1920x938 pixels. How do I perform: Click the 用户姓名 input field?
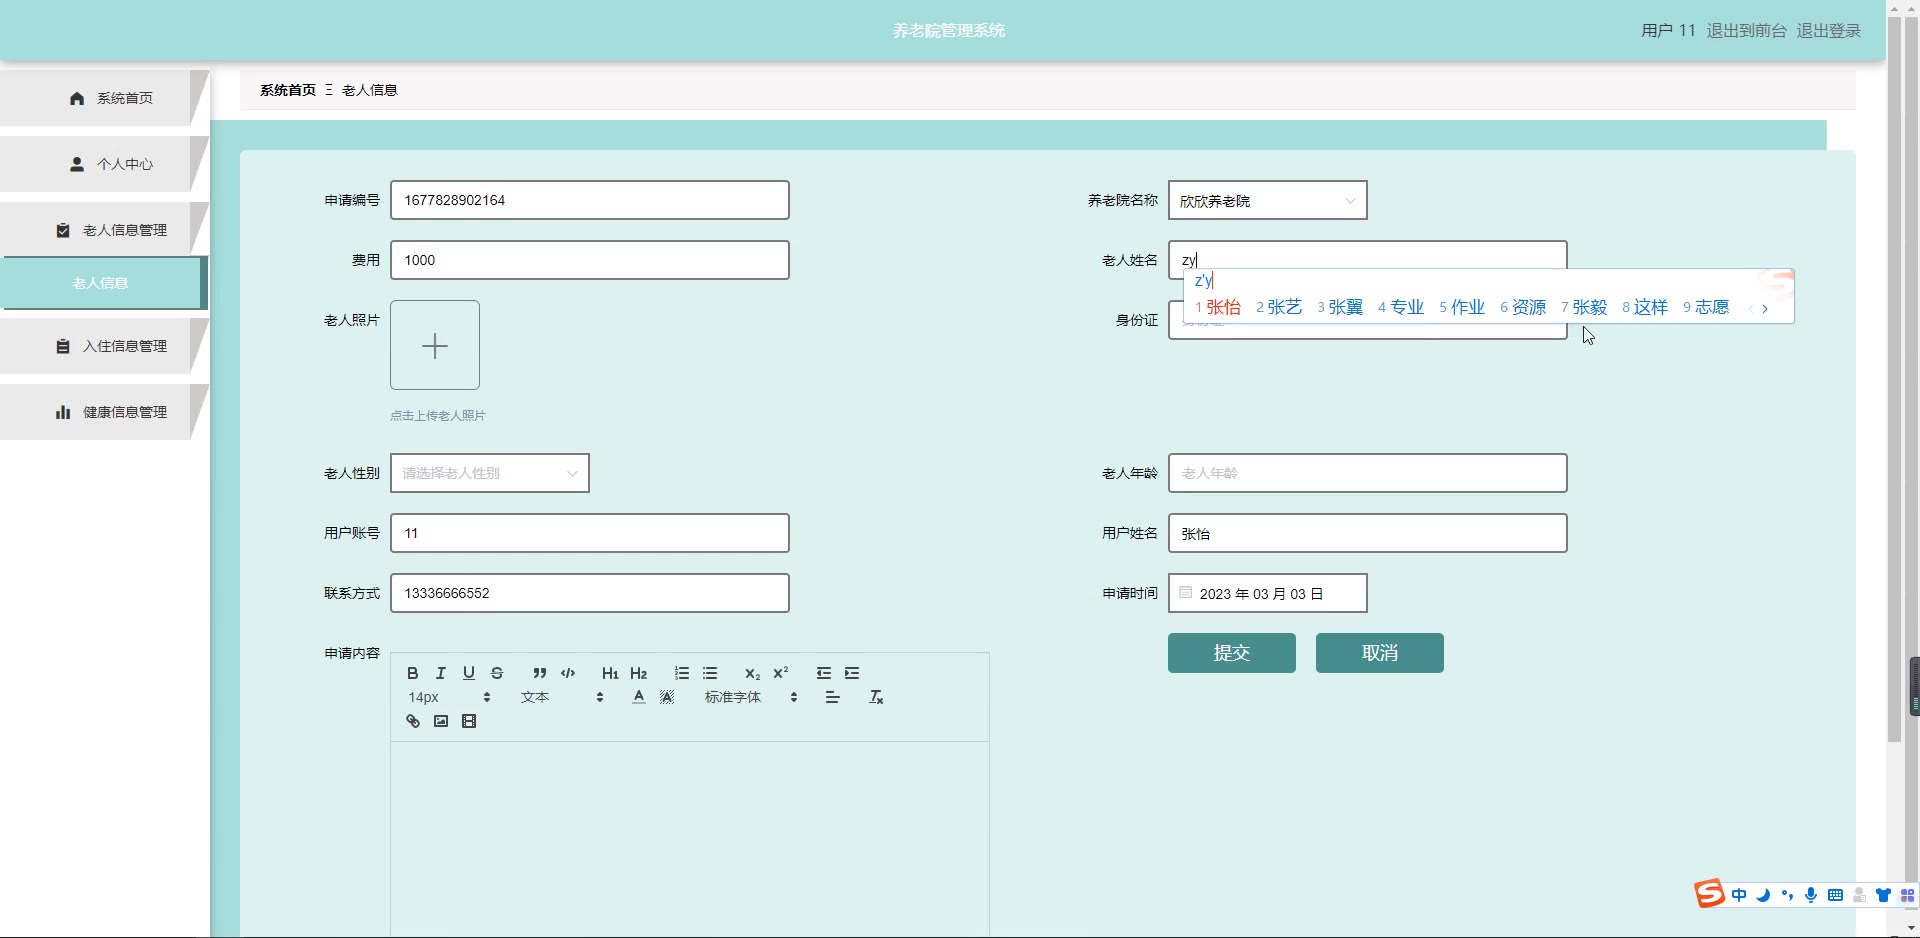click(1367, 533)
